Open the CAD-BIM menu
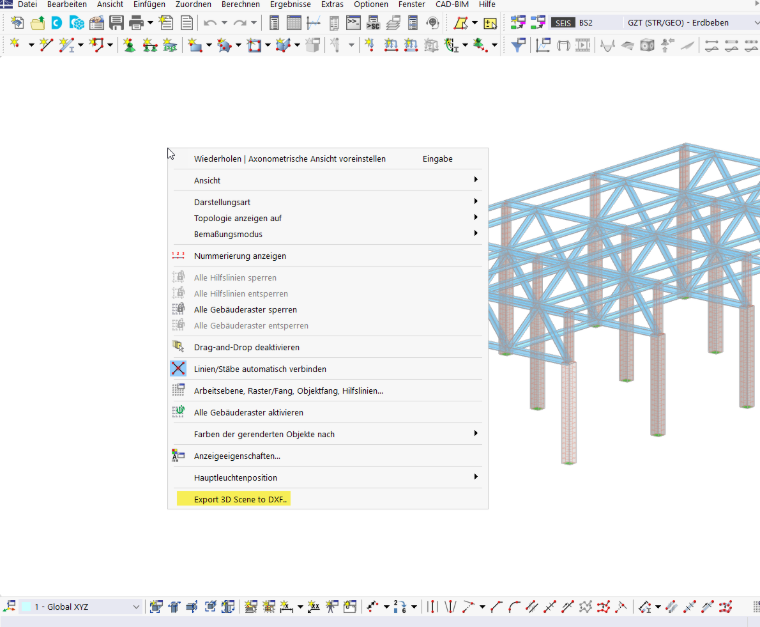 452,4
